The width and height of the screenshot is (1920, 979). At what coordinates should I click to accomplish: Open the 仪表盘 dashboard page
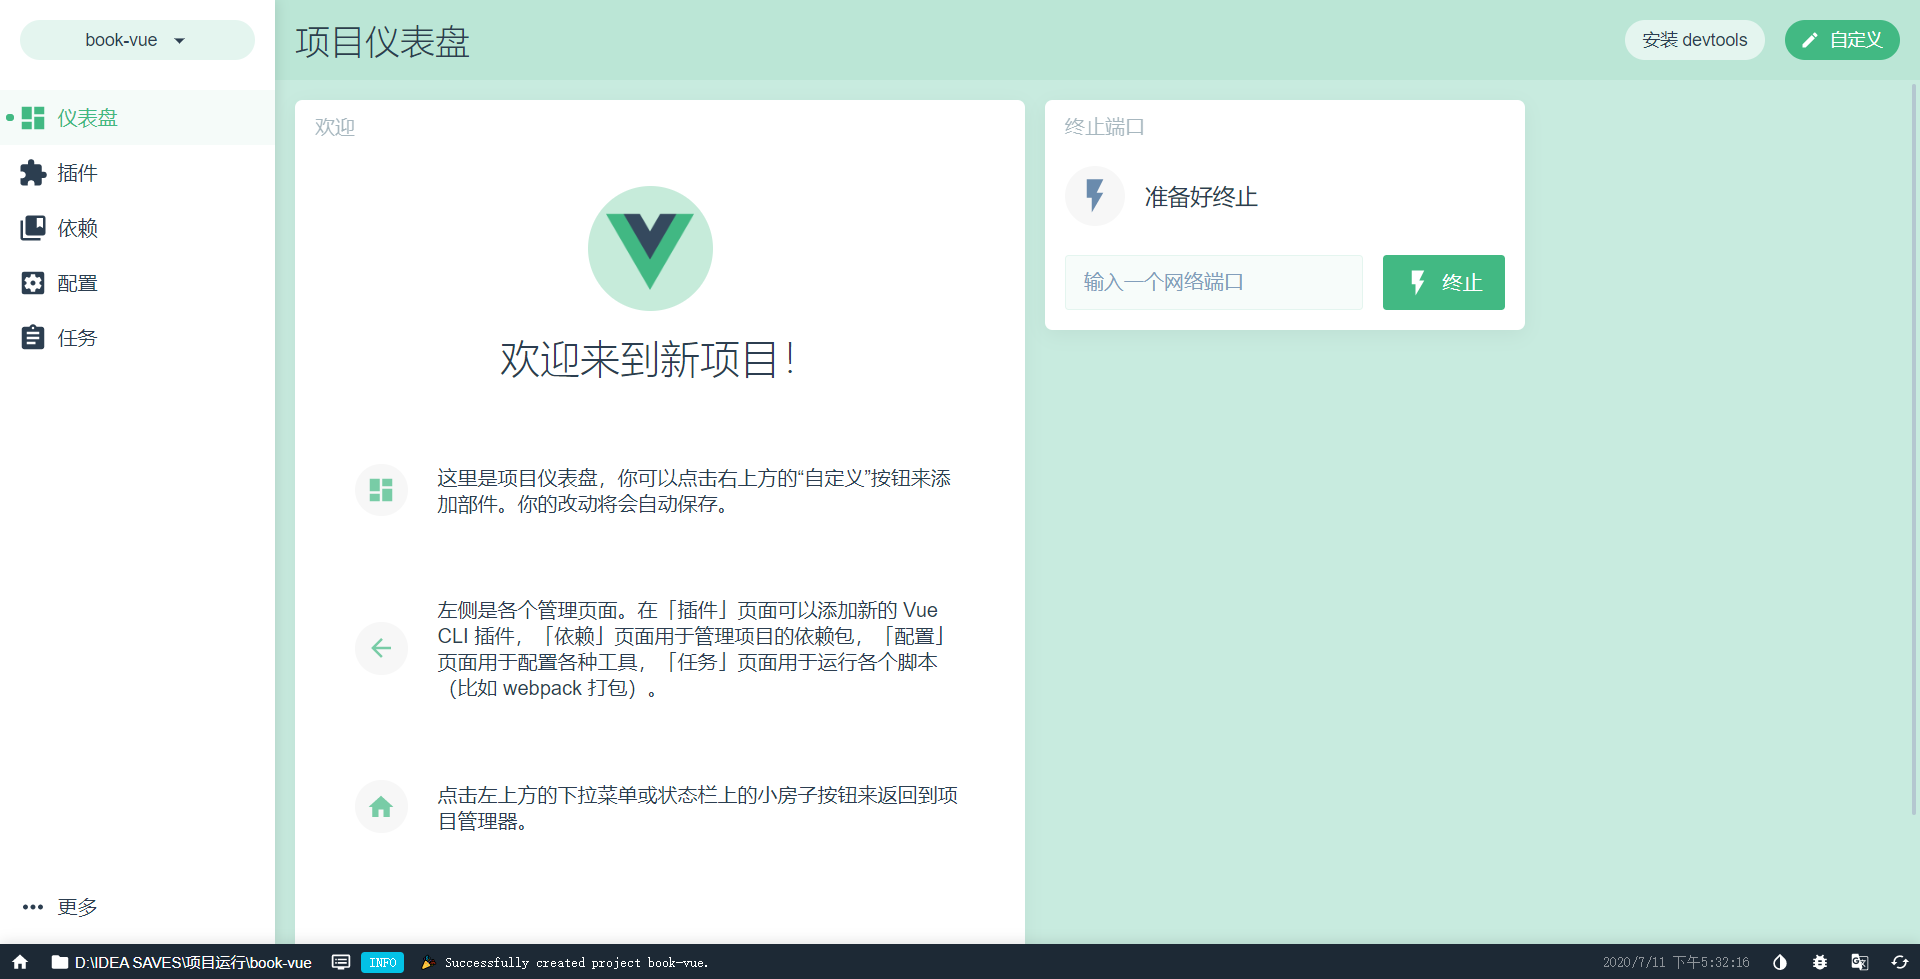pos(137,118)
